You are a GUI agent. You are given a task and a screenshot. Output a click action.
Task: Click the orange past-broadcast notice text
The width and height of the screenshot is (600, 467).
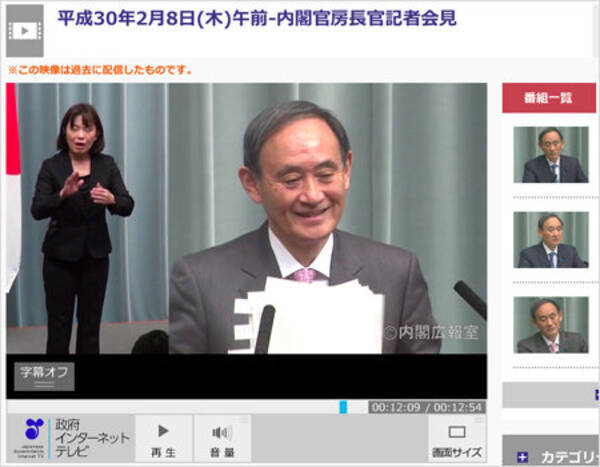(99, 70)
